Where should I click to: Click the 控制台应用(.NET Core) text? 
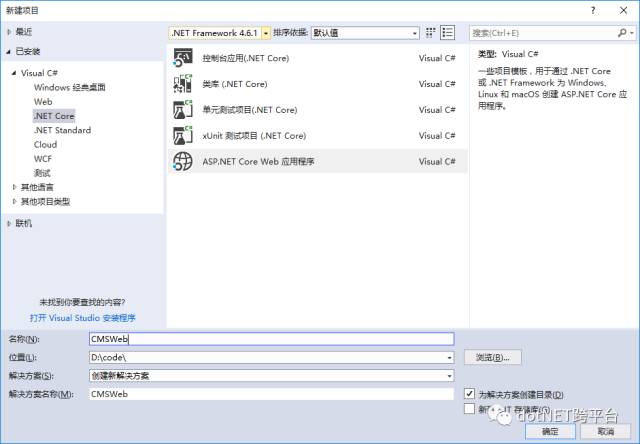tap(246, 58)
